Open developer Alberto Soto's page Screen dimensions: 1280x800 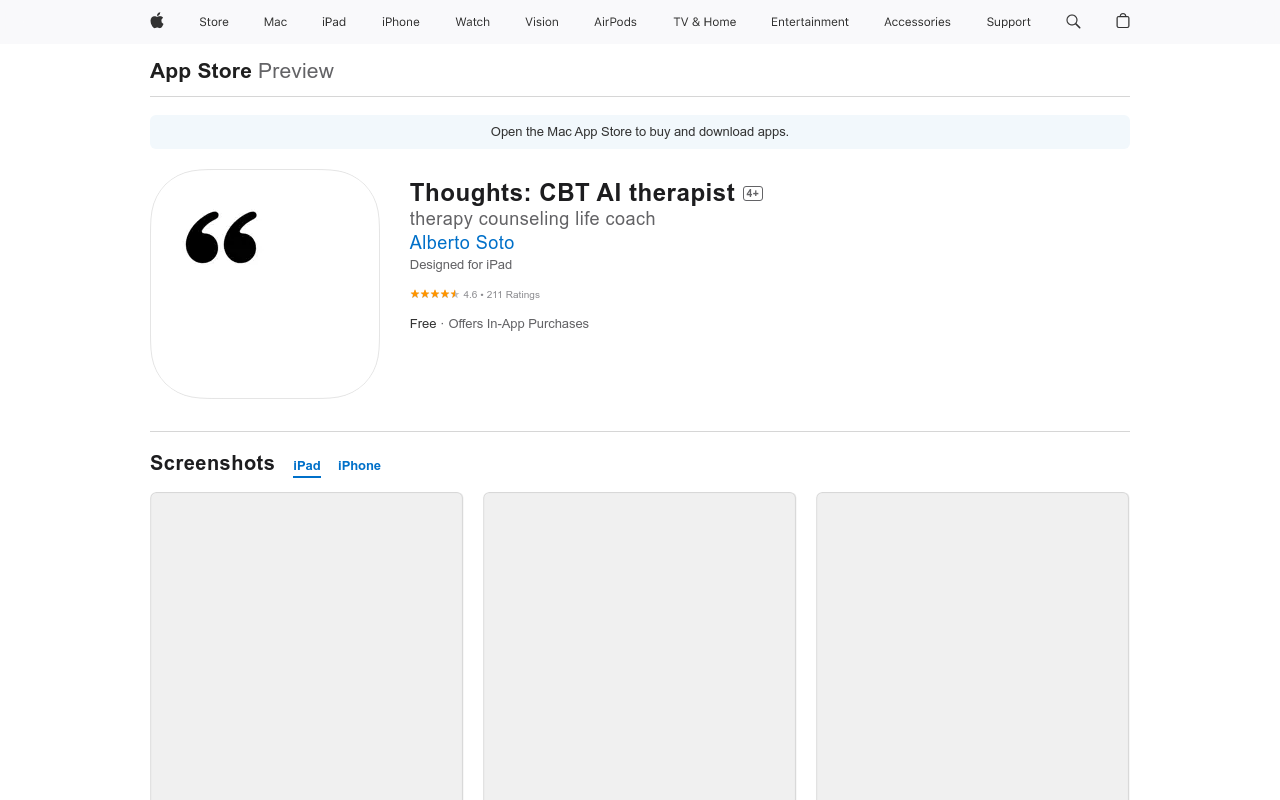click(462, 242)
